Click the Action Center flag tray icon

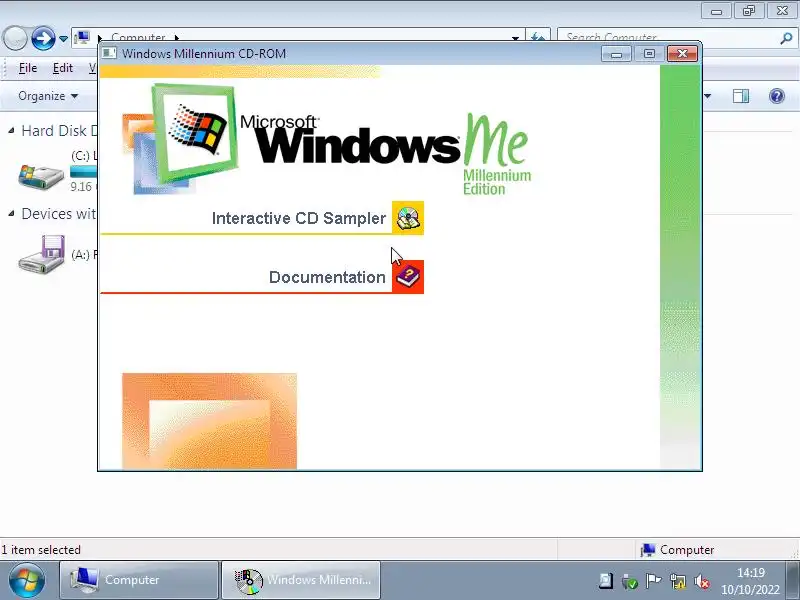coord(653,580)
